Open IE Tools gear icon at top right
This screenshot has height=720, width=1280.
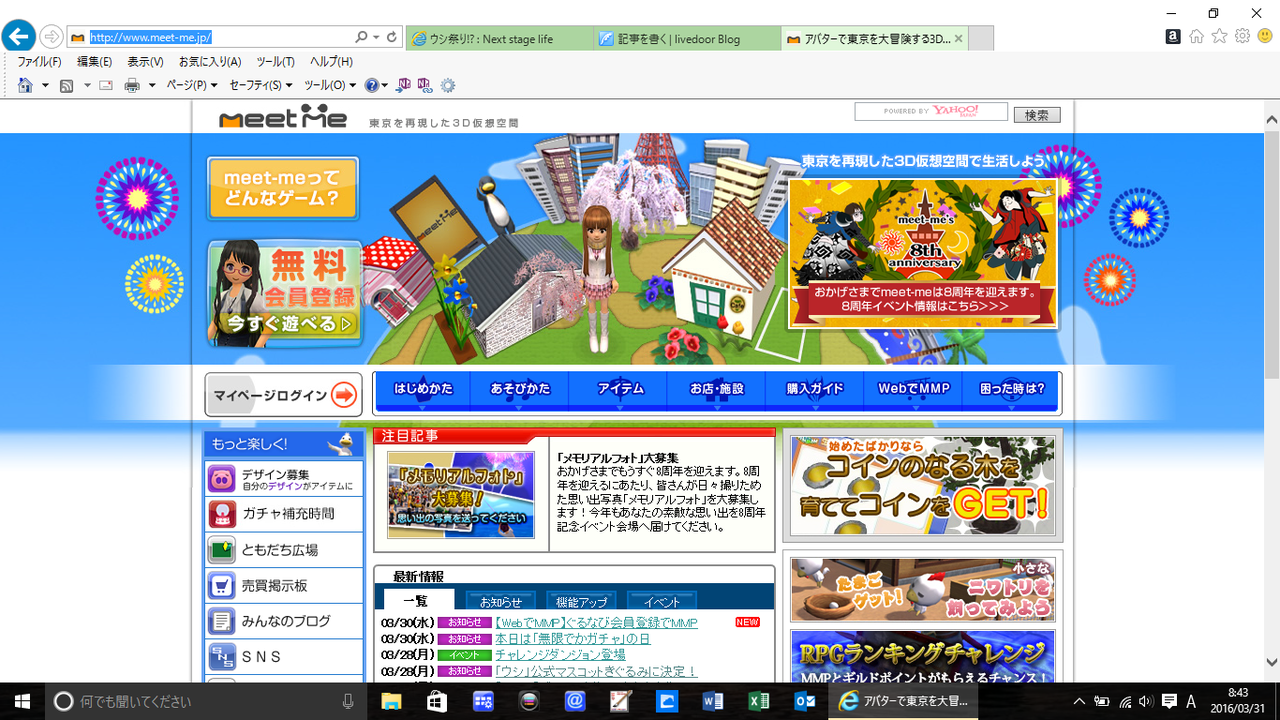[x=1242, y=36]
